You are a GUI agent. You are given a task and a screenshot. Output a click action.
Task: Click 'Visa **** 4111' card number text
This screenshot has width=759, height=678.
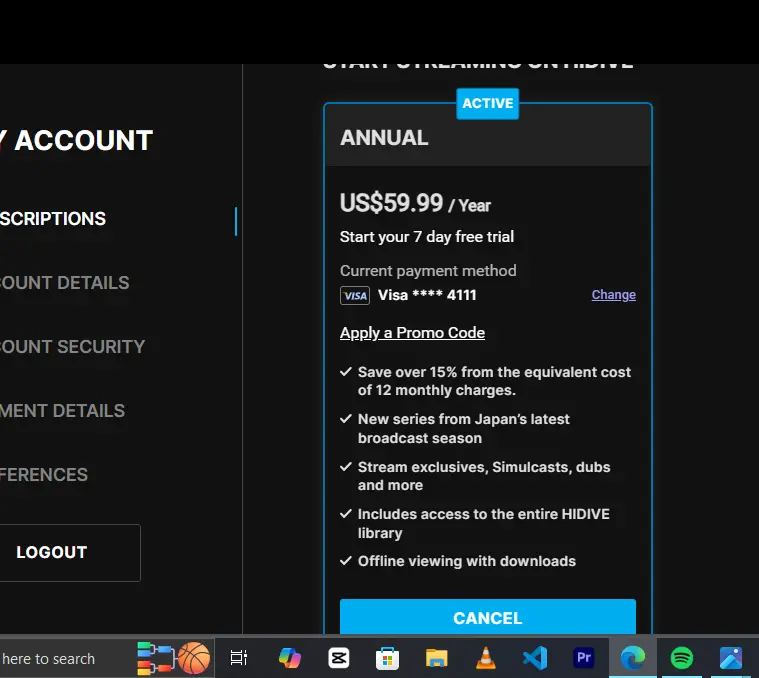click(427, 295)
